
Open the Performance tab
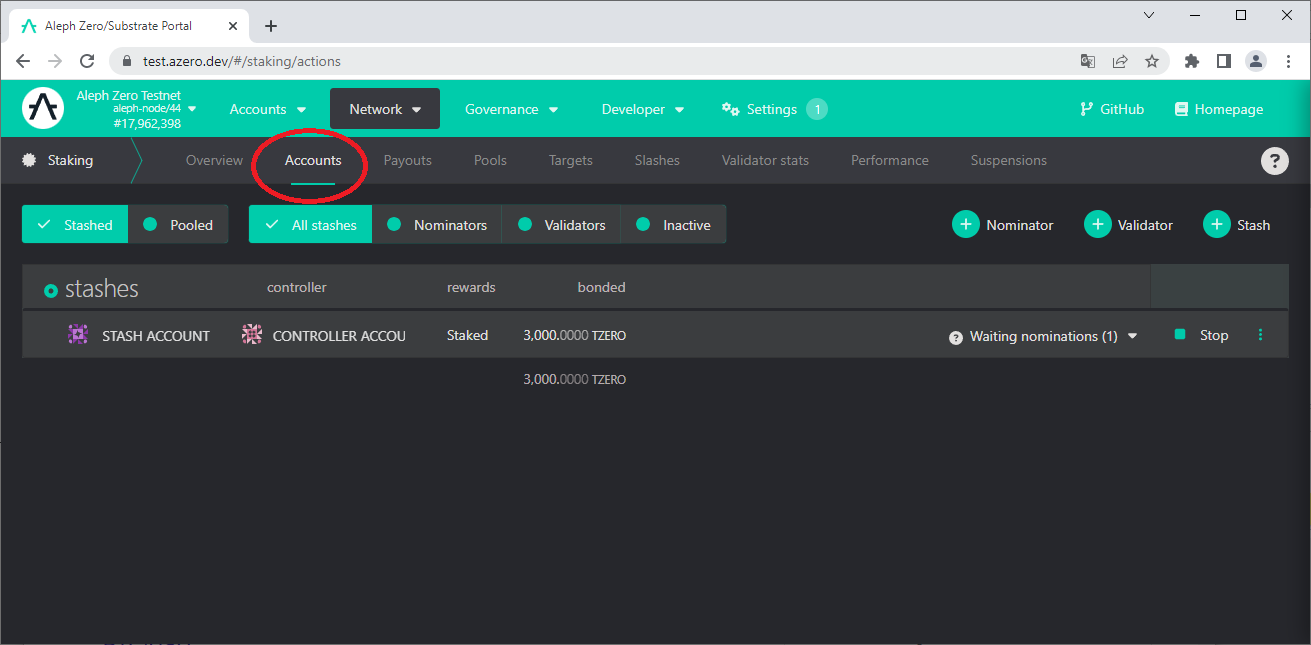(x=890, y=160)
